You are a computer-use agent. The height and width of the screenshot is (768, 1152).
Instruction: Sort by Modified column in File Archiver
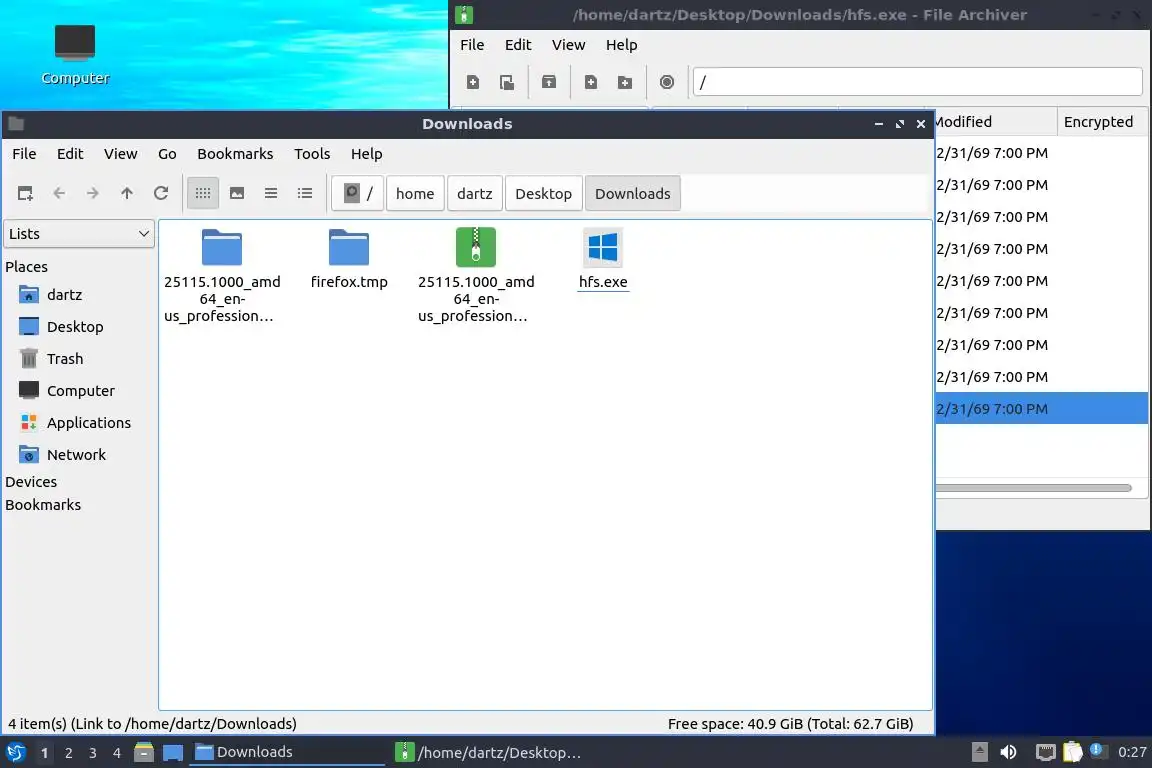point(995,122)
